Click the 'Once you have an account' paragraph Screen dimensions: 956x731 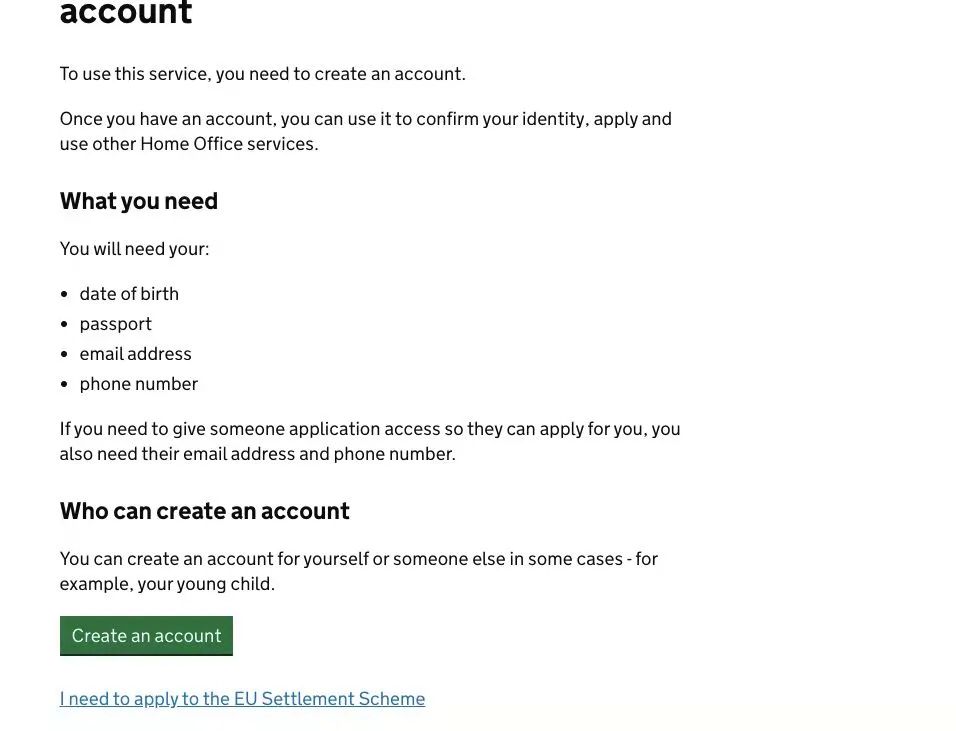(x=366, y=131)
